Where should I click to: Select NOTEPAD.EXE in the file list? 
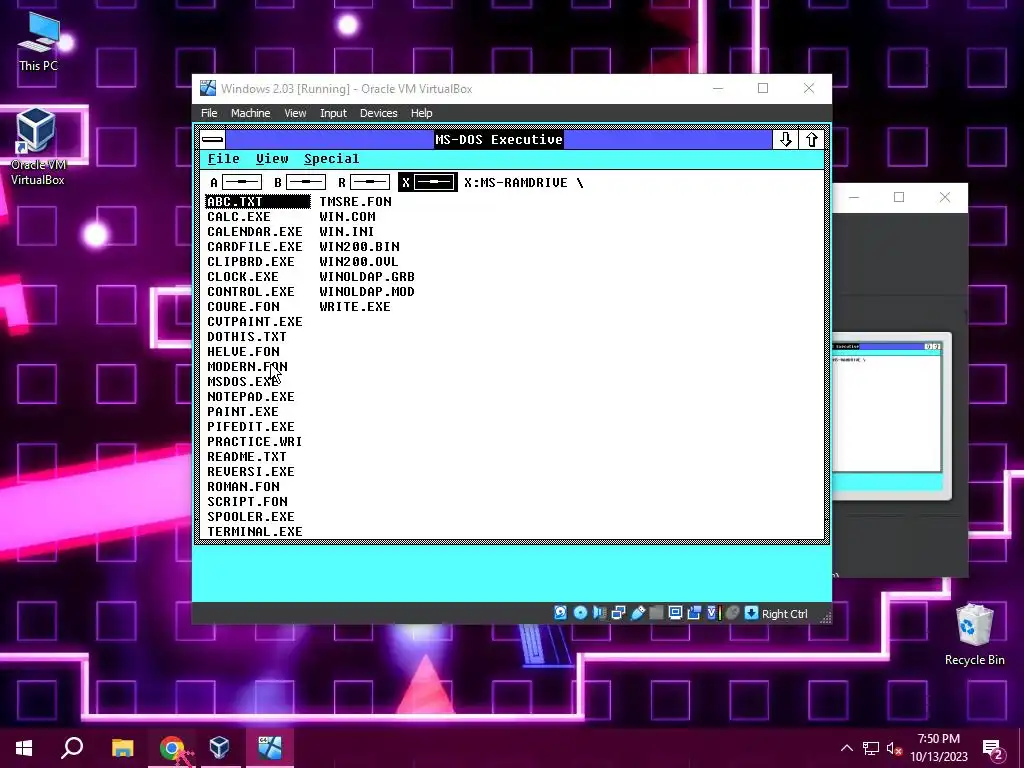(x=251, y=397)
